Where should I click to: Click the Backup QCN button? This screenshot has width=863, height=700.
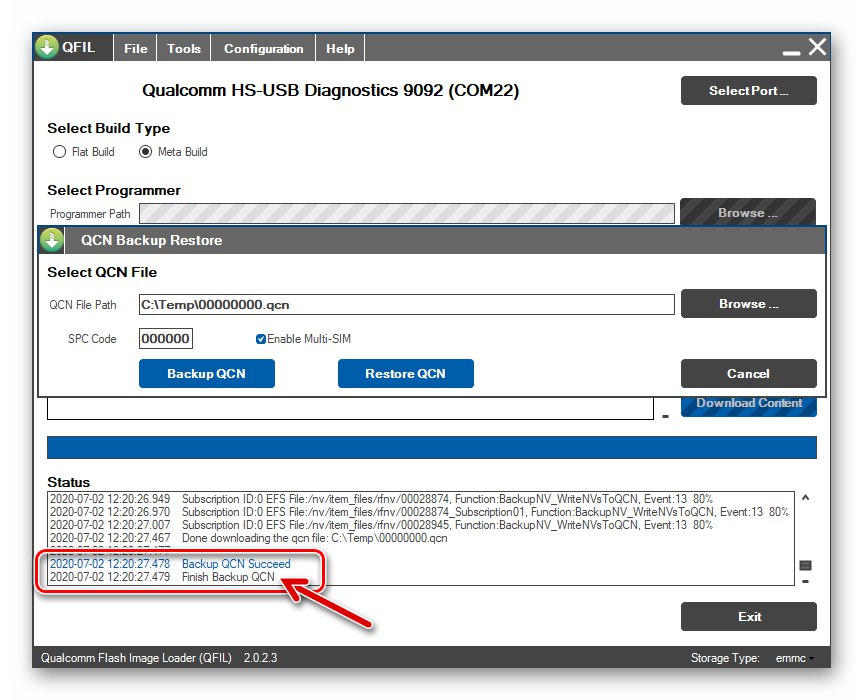[x=206, y=374]
